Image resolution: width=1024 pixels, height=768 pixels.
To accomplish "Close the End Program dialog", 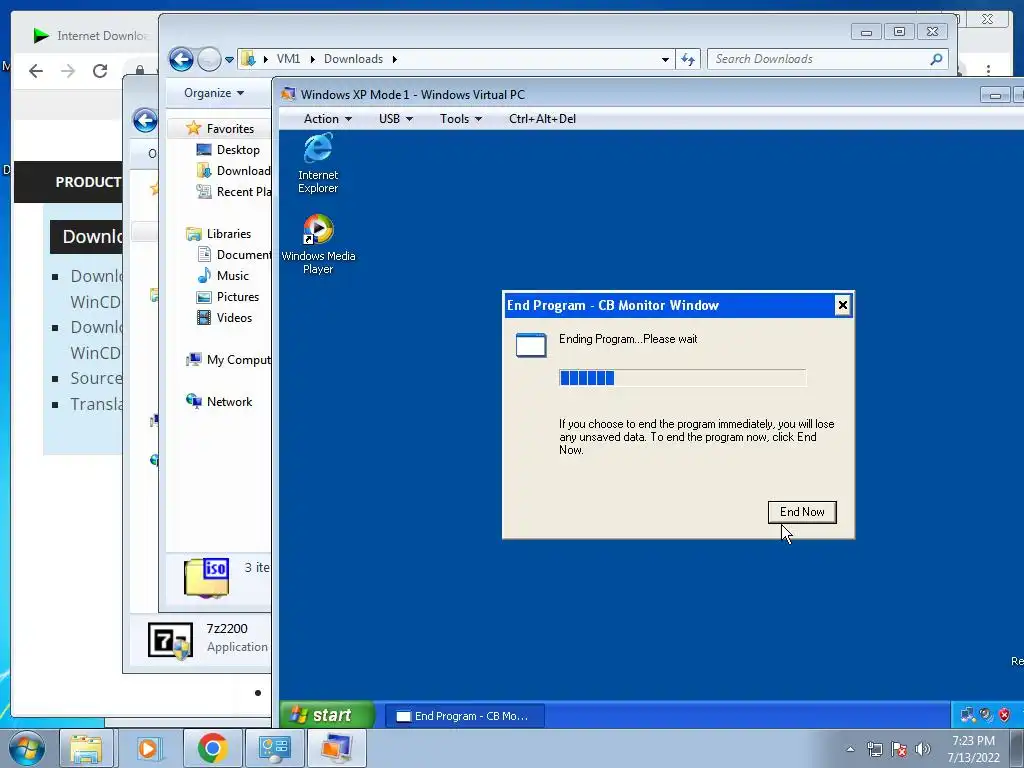I will pos(842,305).
